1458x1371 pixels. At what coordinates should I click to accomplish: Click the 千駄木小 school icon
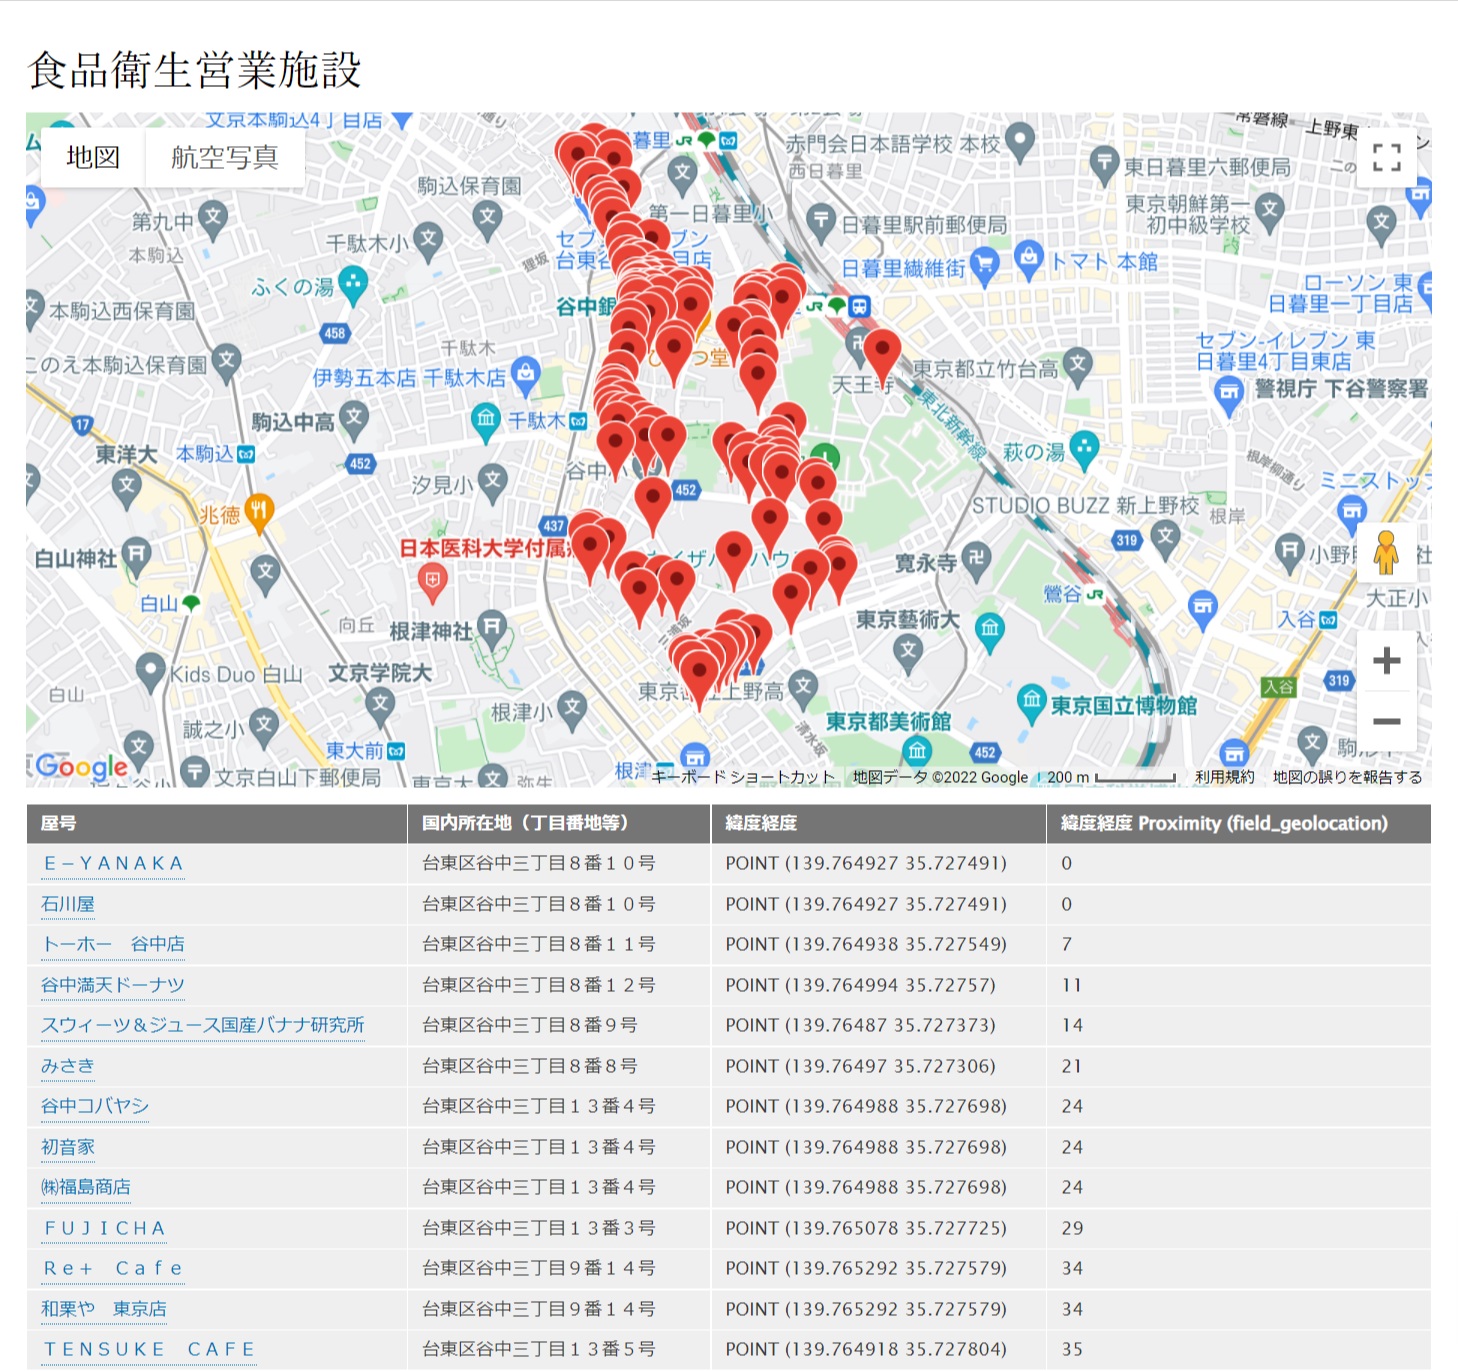click(x=428, y=240)
